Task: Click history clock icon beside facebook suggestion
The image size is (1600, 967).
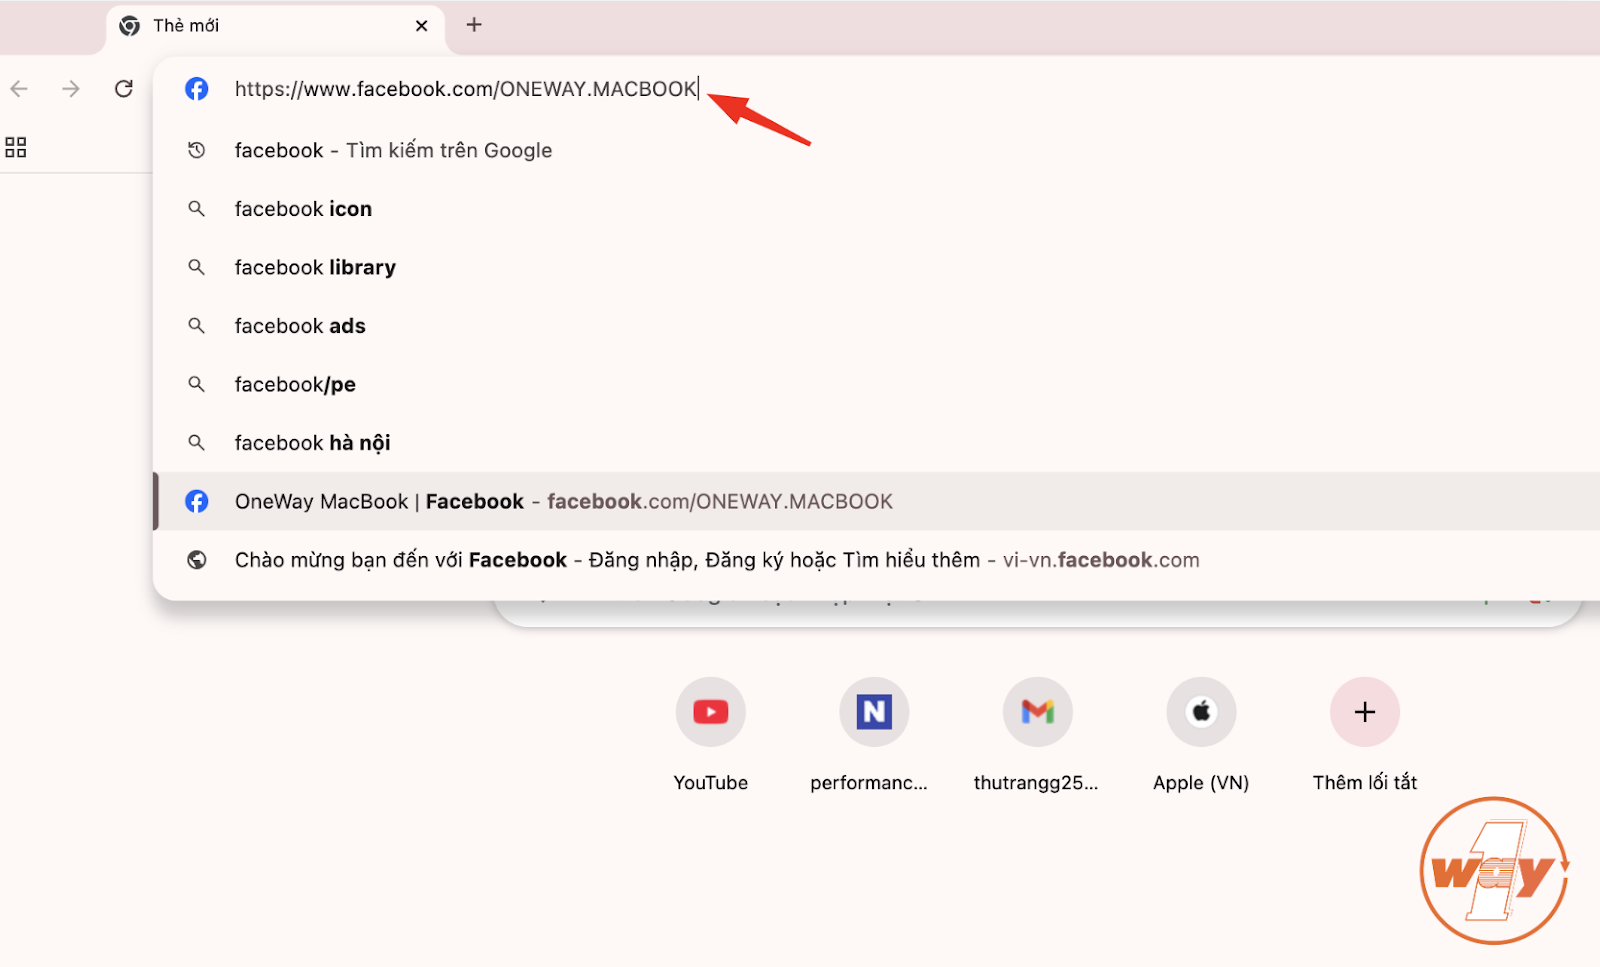Action: (197, 150)
